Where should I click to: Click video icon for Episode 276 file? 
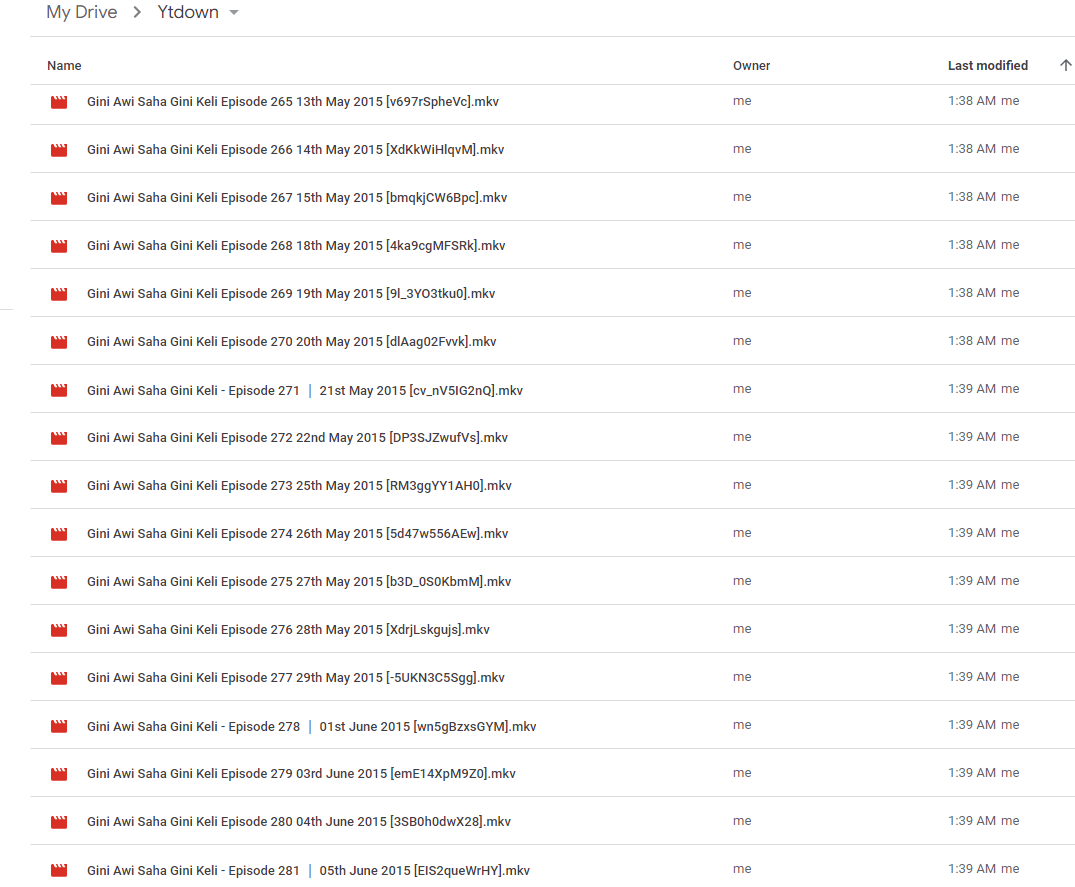60,630
